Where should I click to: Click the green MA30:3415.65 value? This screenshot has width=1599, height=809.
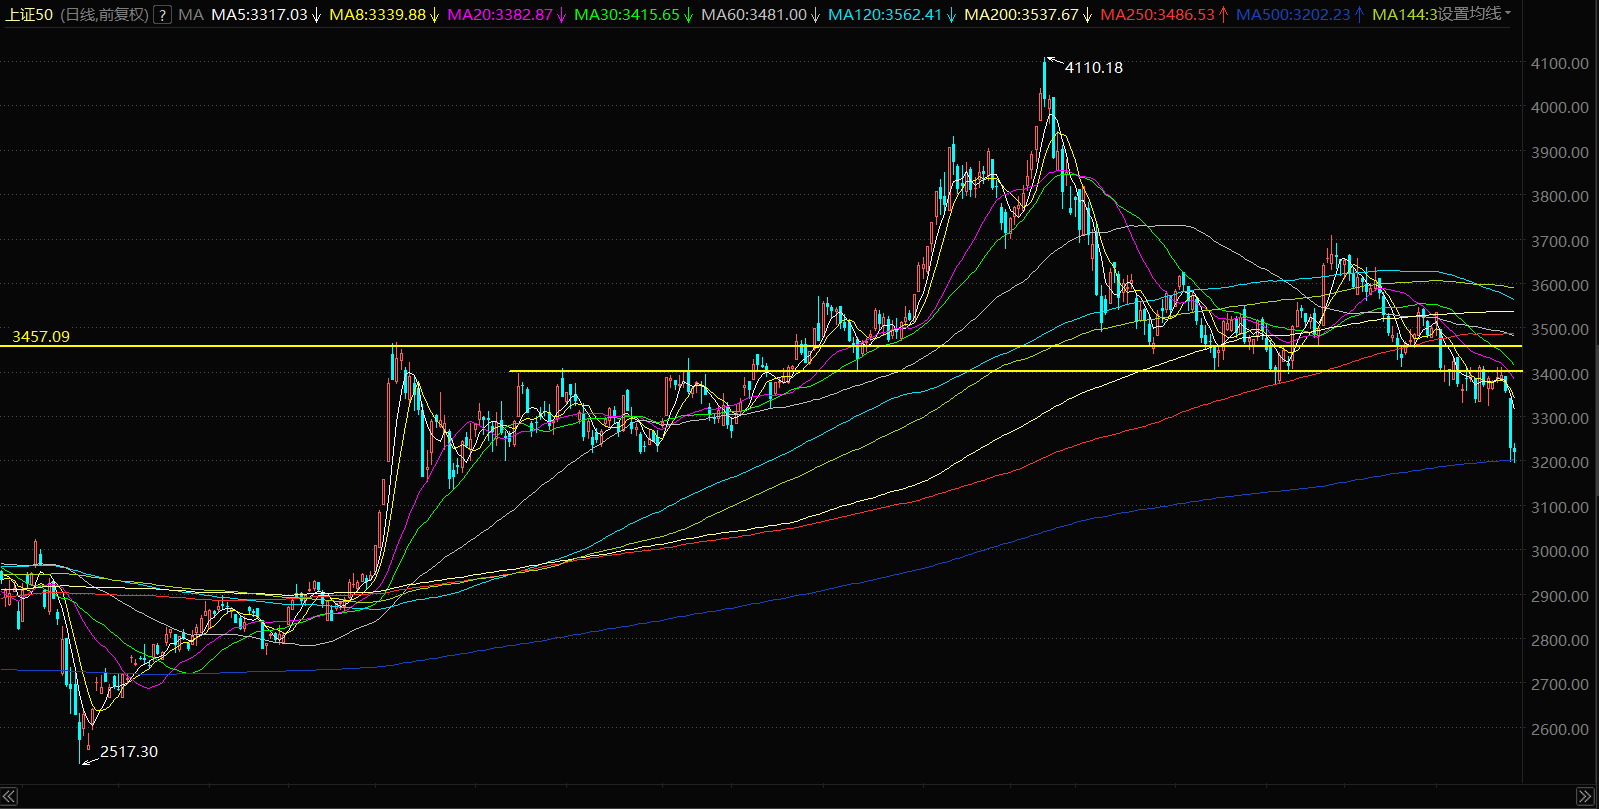pyautogui.click(x=627, y=15)
